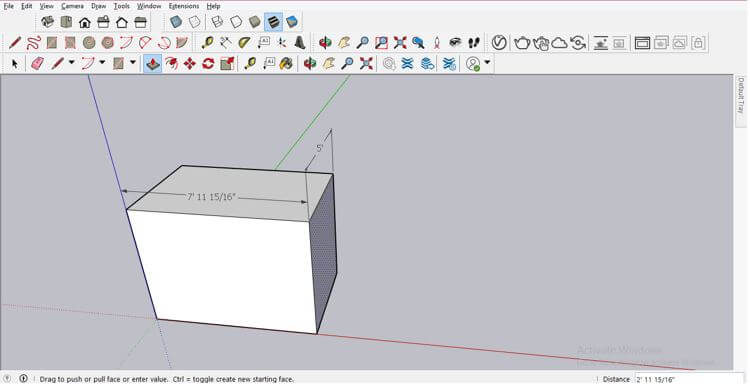Open the Extensions menu

184,6
